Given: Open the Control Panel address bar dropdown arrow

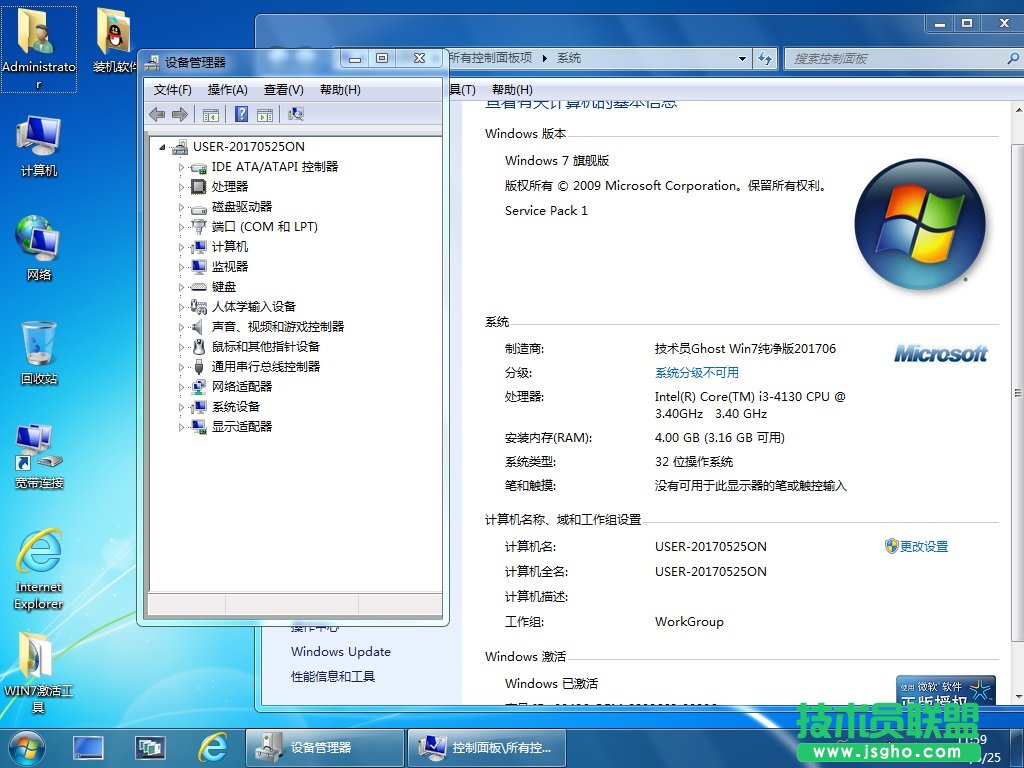Looking at the screenshot, I should pyautogui.click(x=743, y=59).
